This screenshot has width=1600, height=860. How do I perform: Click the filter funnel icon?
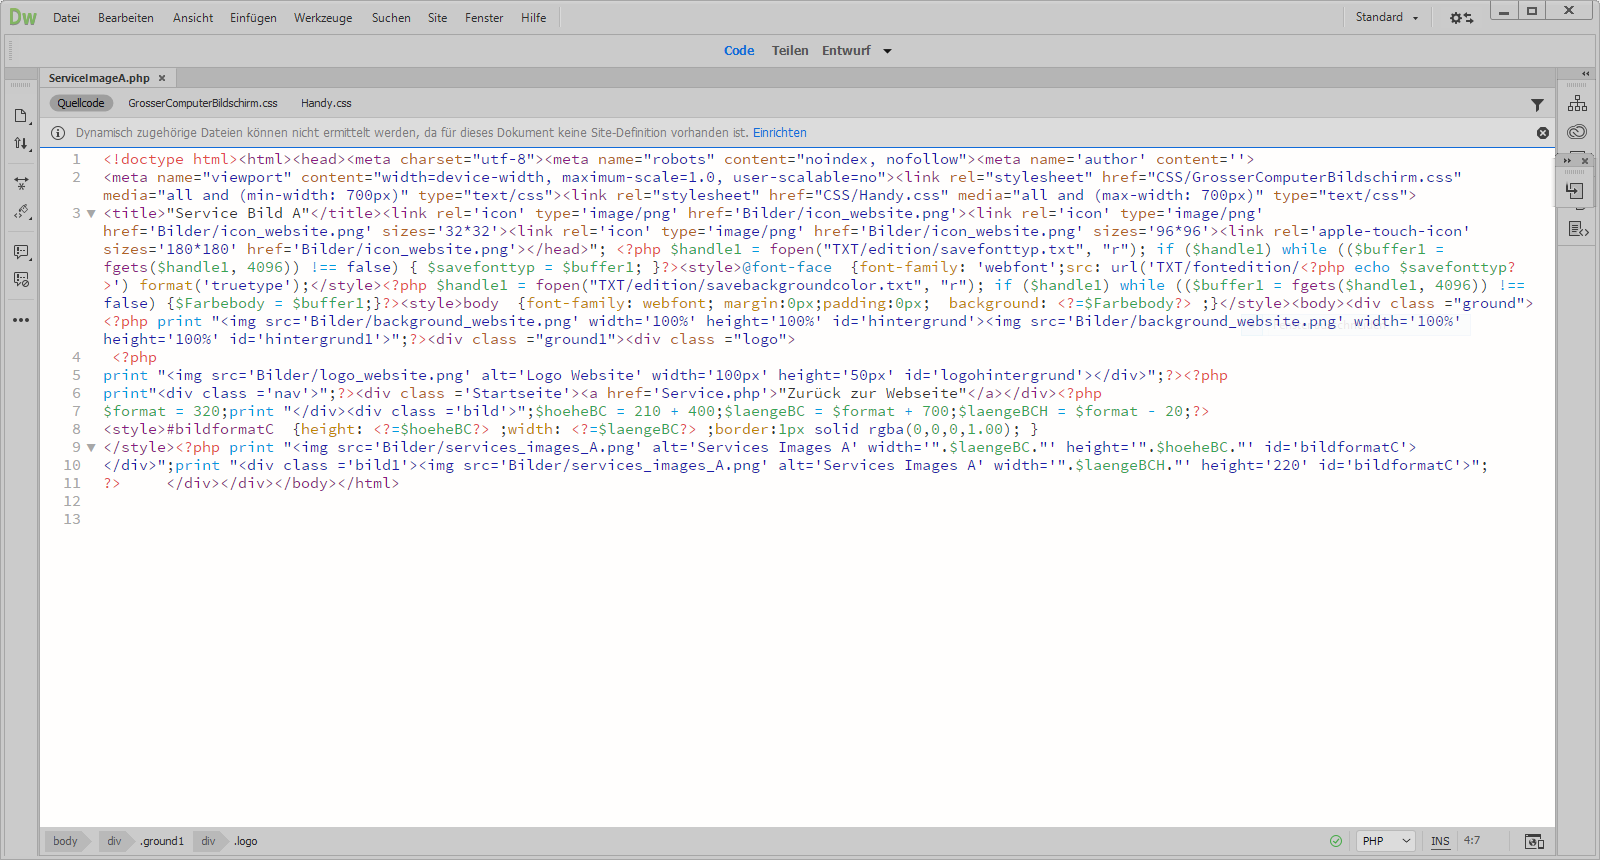[1537, 104]
